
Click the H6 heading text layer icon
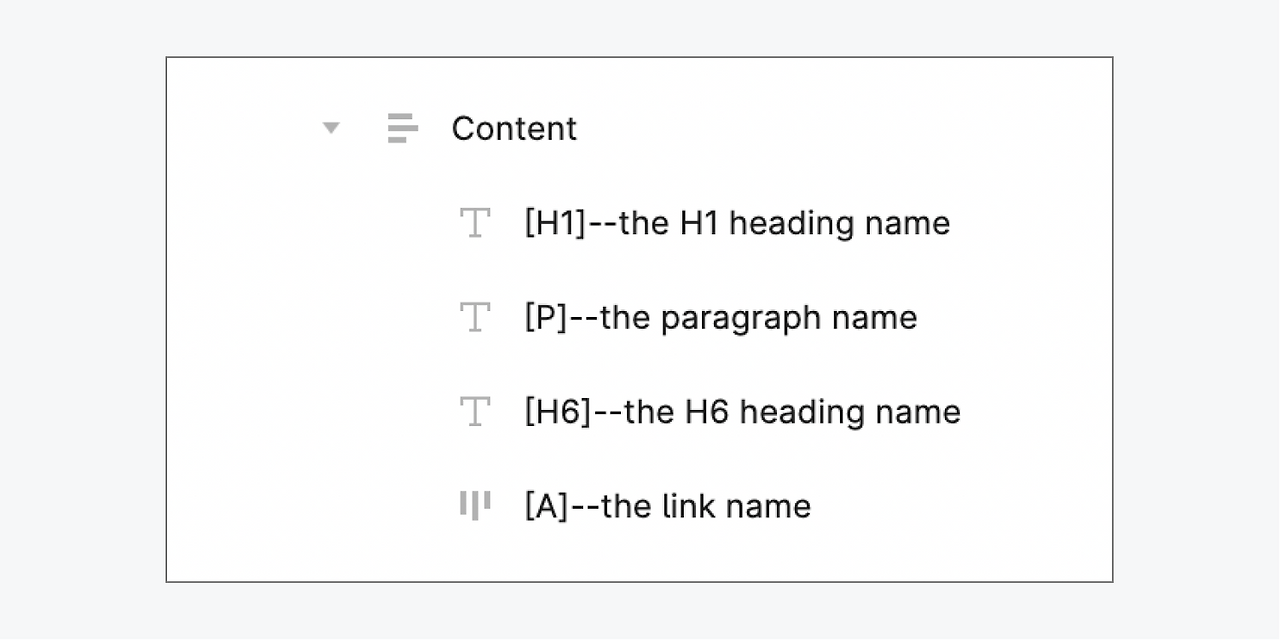(x=474, y=411)
